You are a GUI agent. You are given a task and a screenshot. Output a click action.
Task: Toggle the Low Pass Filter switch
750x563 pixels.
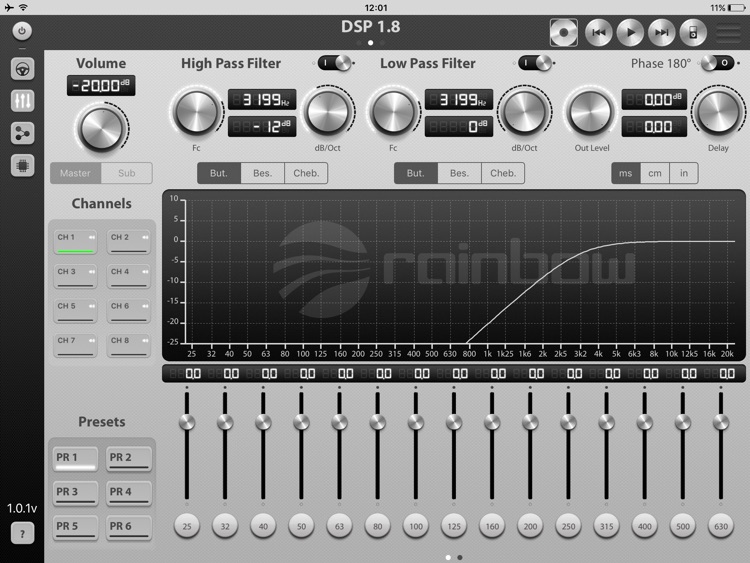pyautogui.click(x=535, y=63)
